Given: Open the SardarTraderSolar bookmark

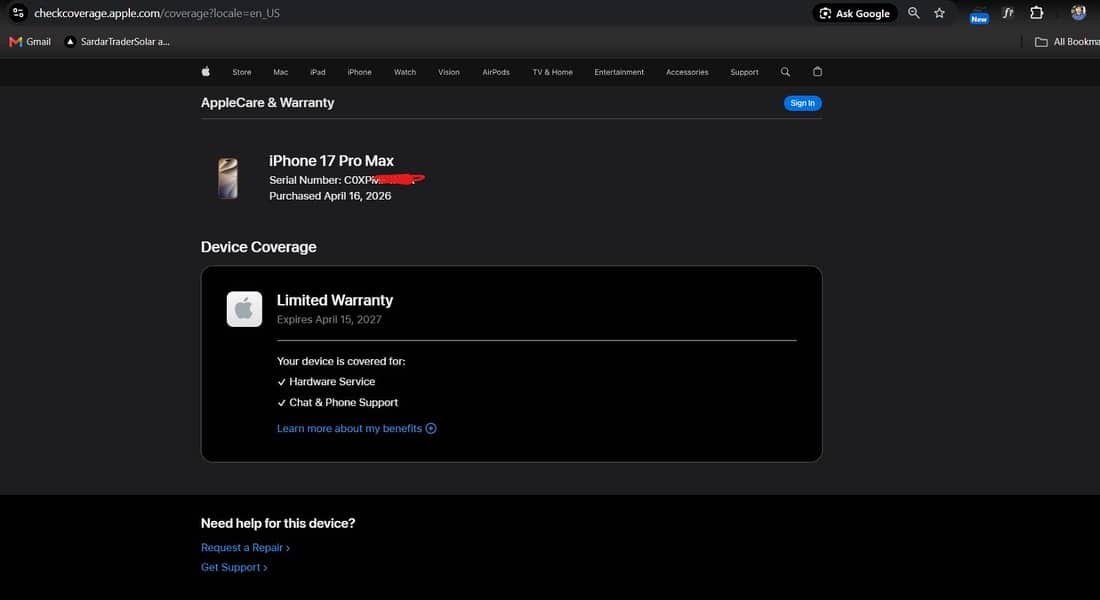Looking at the screenshot, I should pos(117,41).
